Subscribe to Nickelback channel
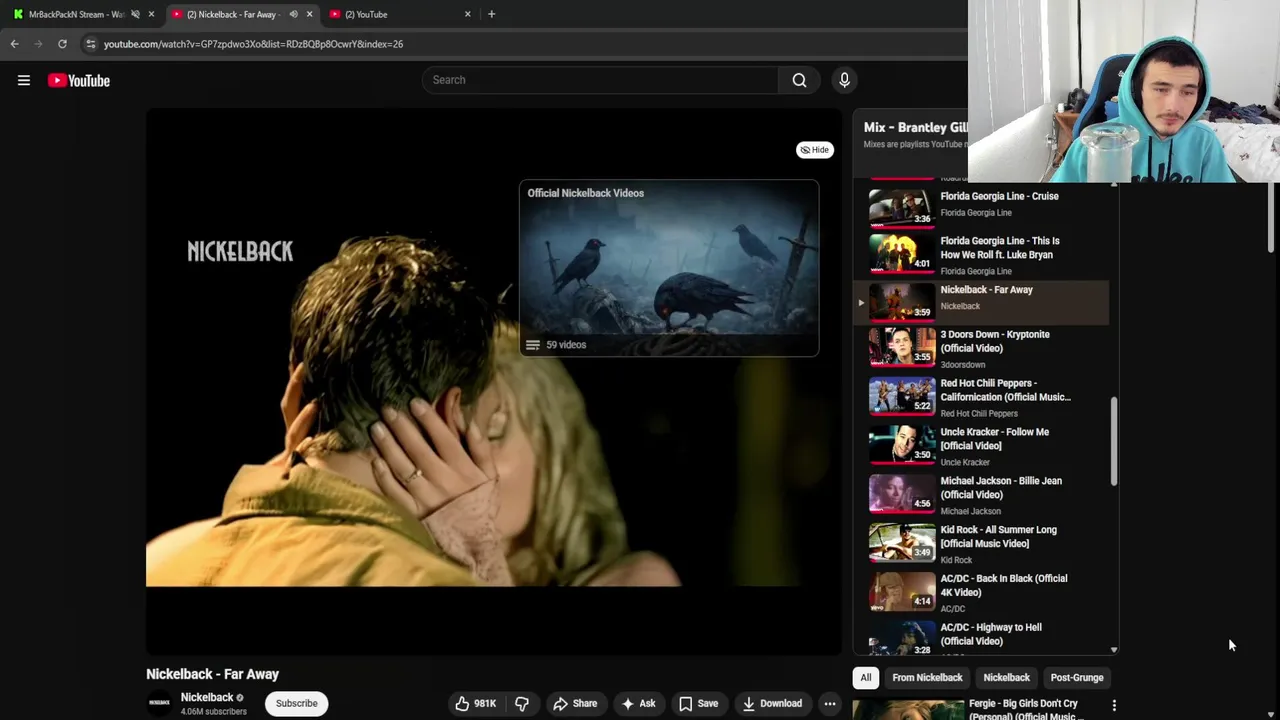The height and width of the screenshot is (720, 1280). (296, 704)
